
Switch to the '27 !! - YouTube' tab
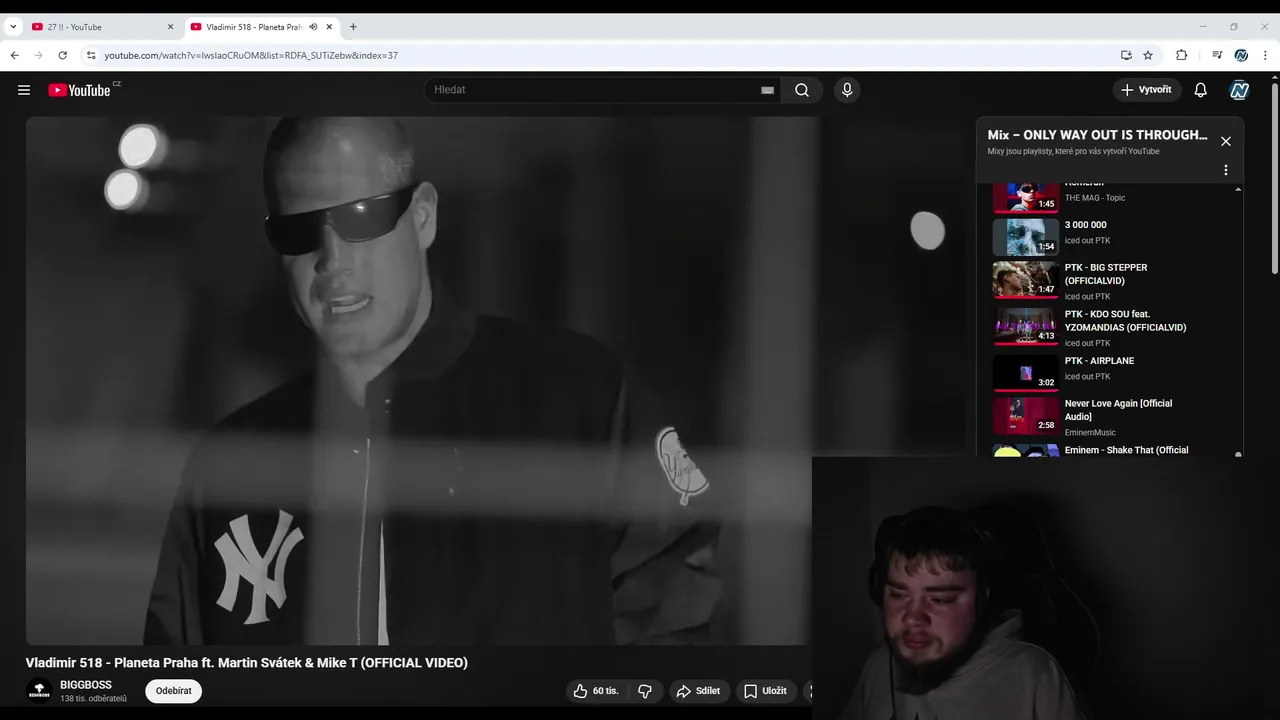click(102, 27)
